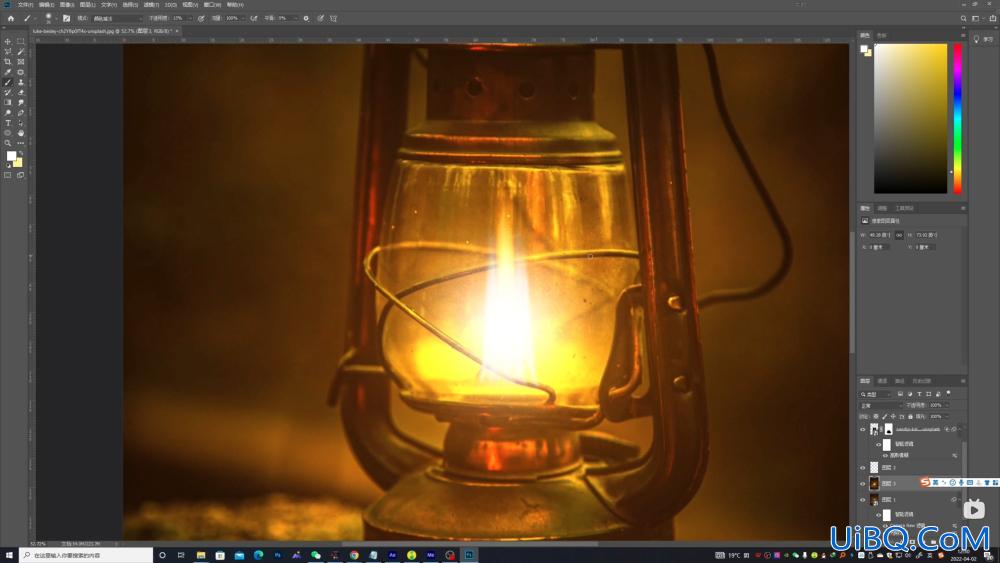Viewport: 1000px width, 563px height.
Task: Open the Layer menu
Action: click(x=88, y=4)
